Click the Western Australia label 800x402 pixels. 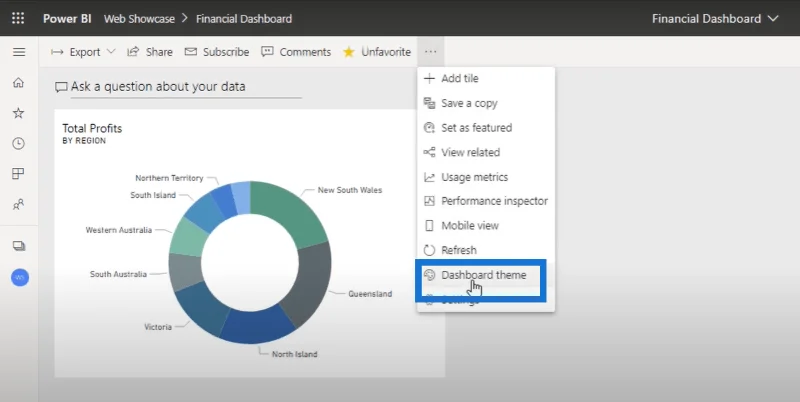(x=118, y=230)
